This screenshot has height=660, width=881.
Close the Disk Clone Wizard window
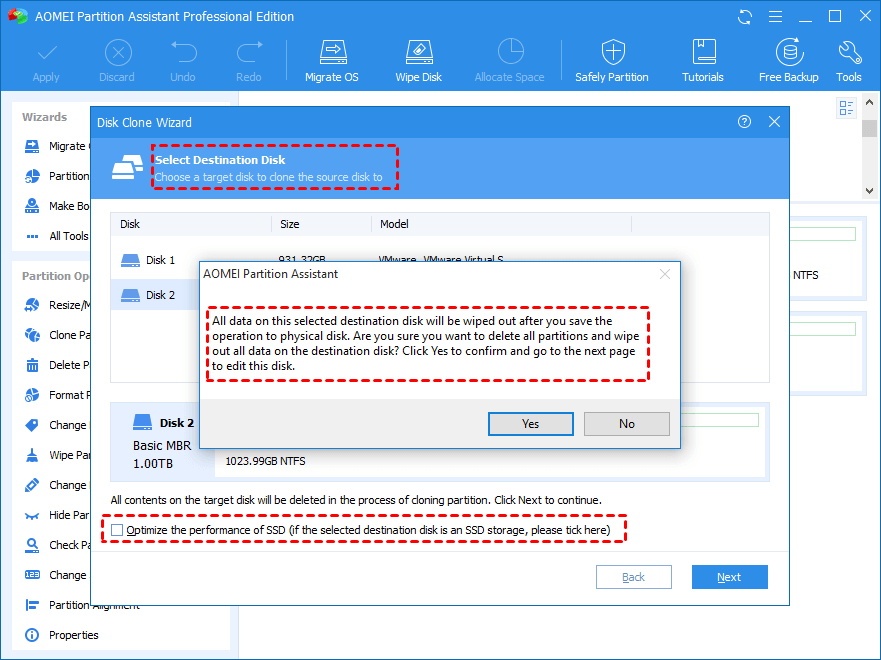click(x=774, y=122)
